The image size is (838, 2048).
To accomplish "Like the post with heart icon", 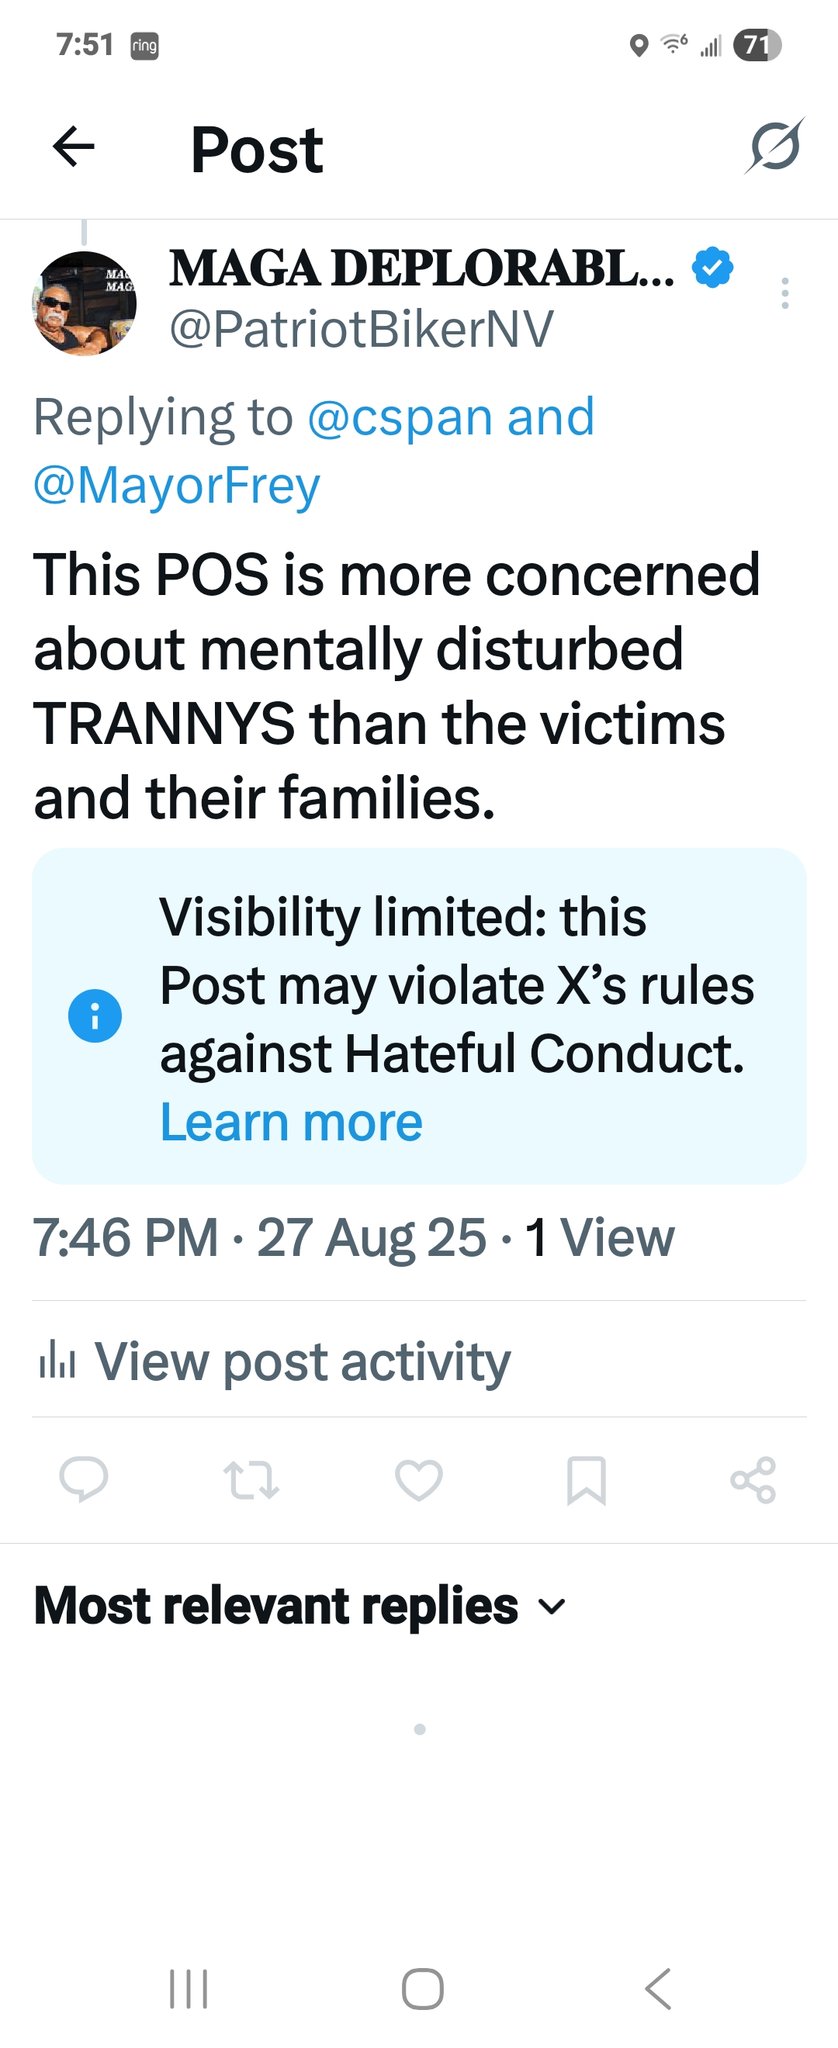I will (419, 1480).
